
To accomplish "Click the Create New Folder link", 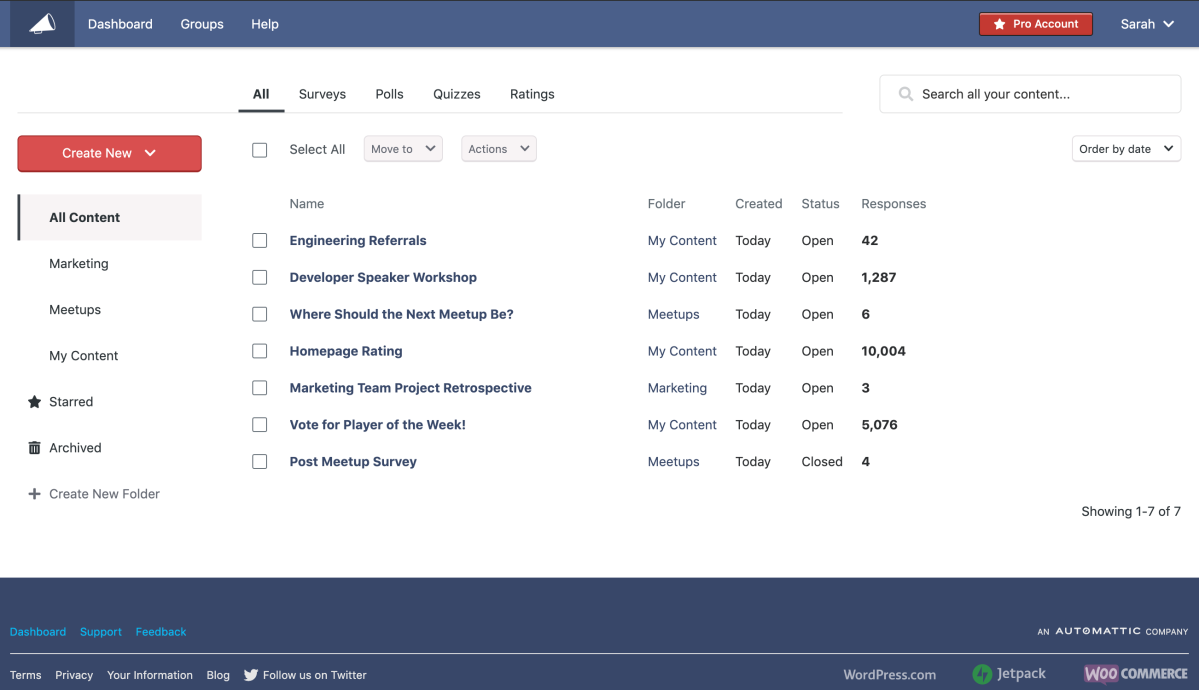I will [x=104, y=494].
